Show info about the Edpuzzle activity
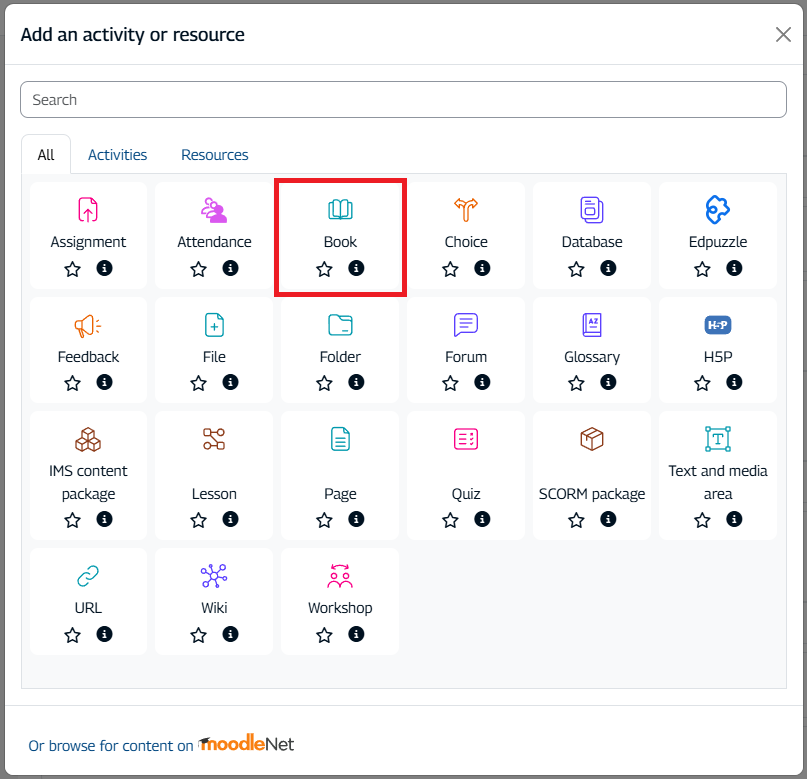The width and height of the screenshot is (807, 779). (734, 268)
